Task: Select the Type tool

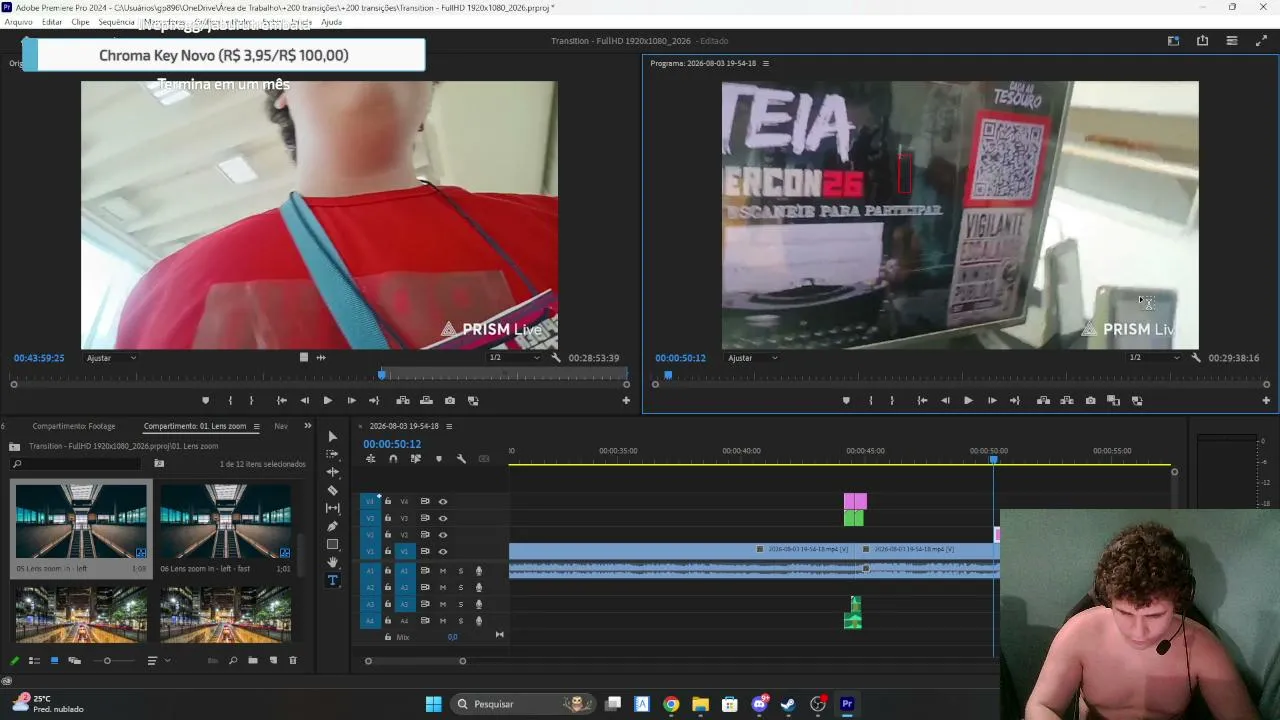Action: click(333, 580)
